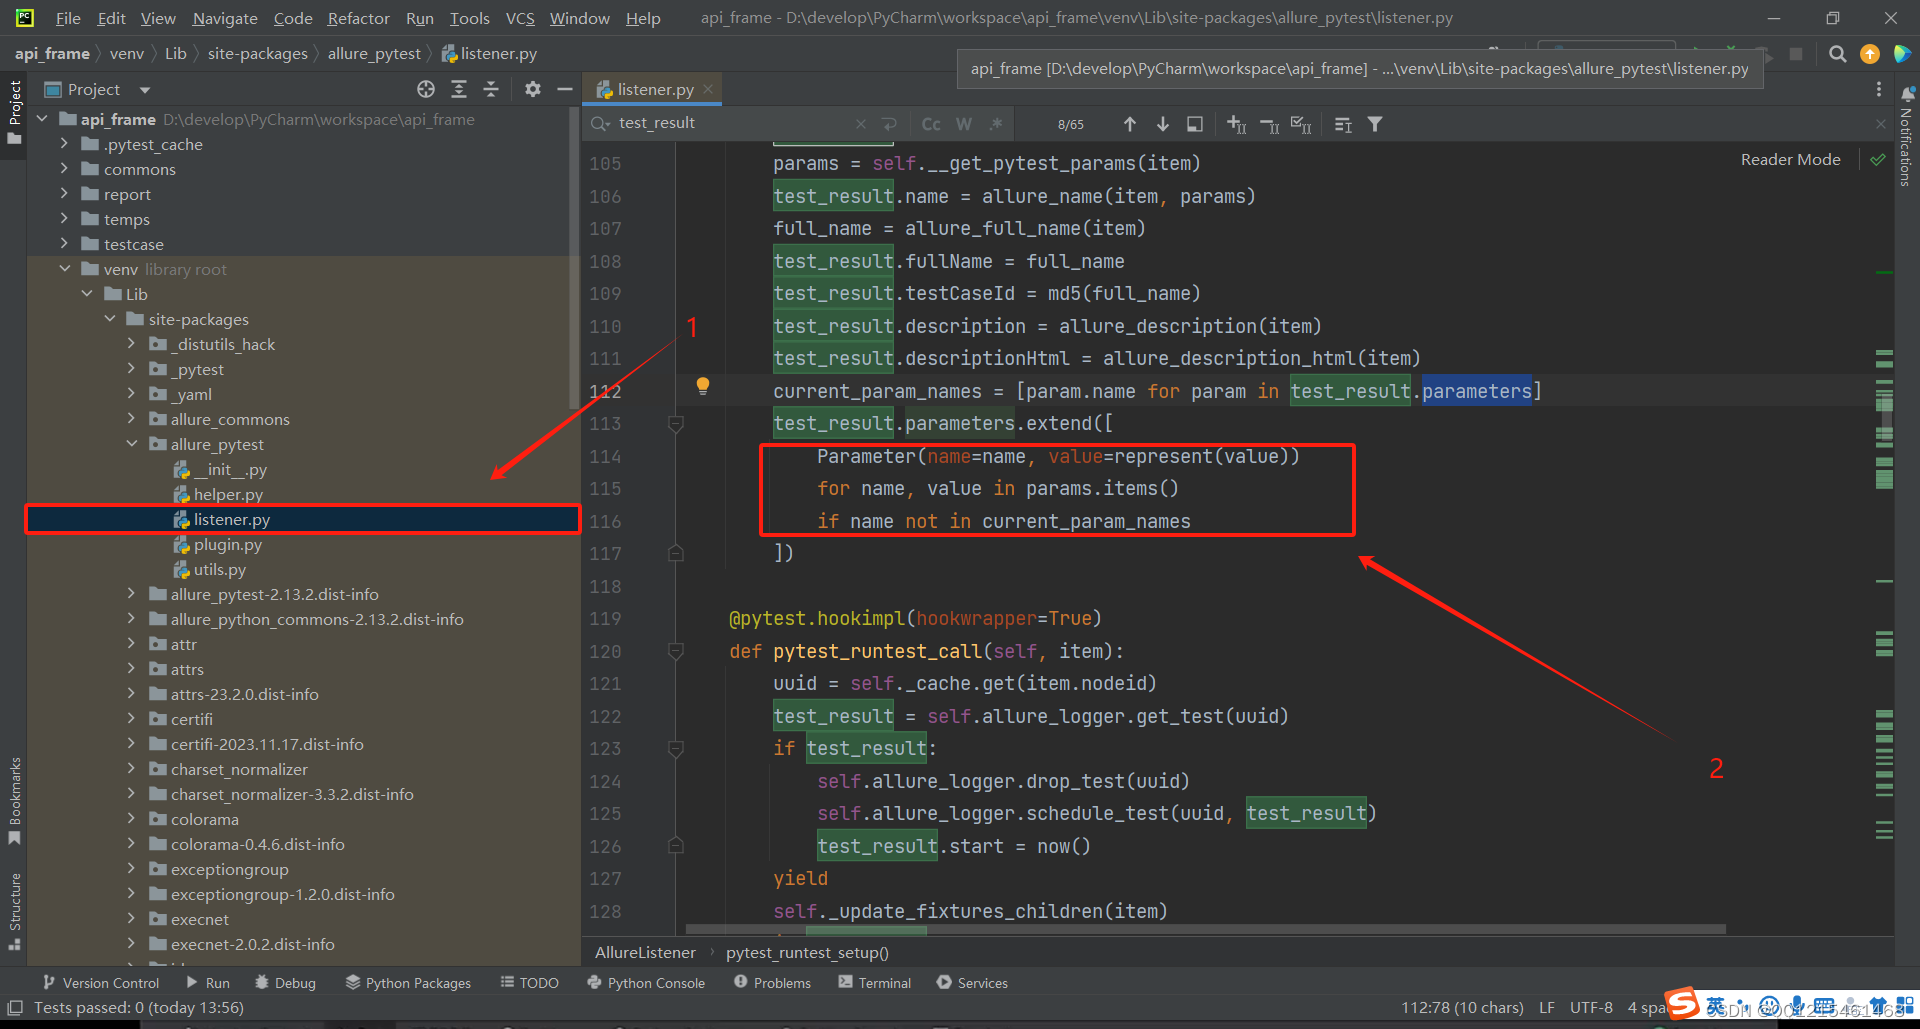
Task: Expand testcase folder
Action: coord(65,244)
